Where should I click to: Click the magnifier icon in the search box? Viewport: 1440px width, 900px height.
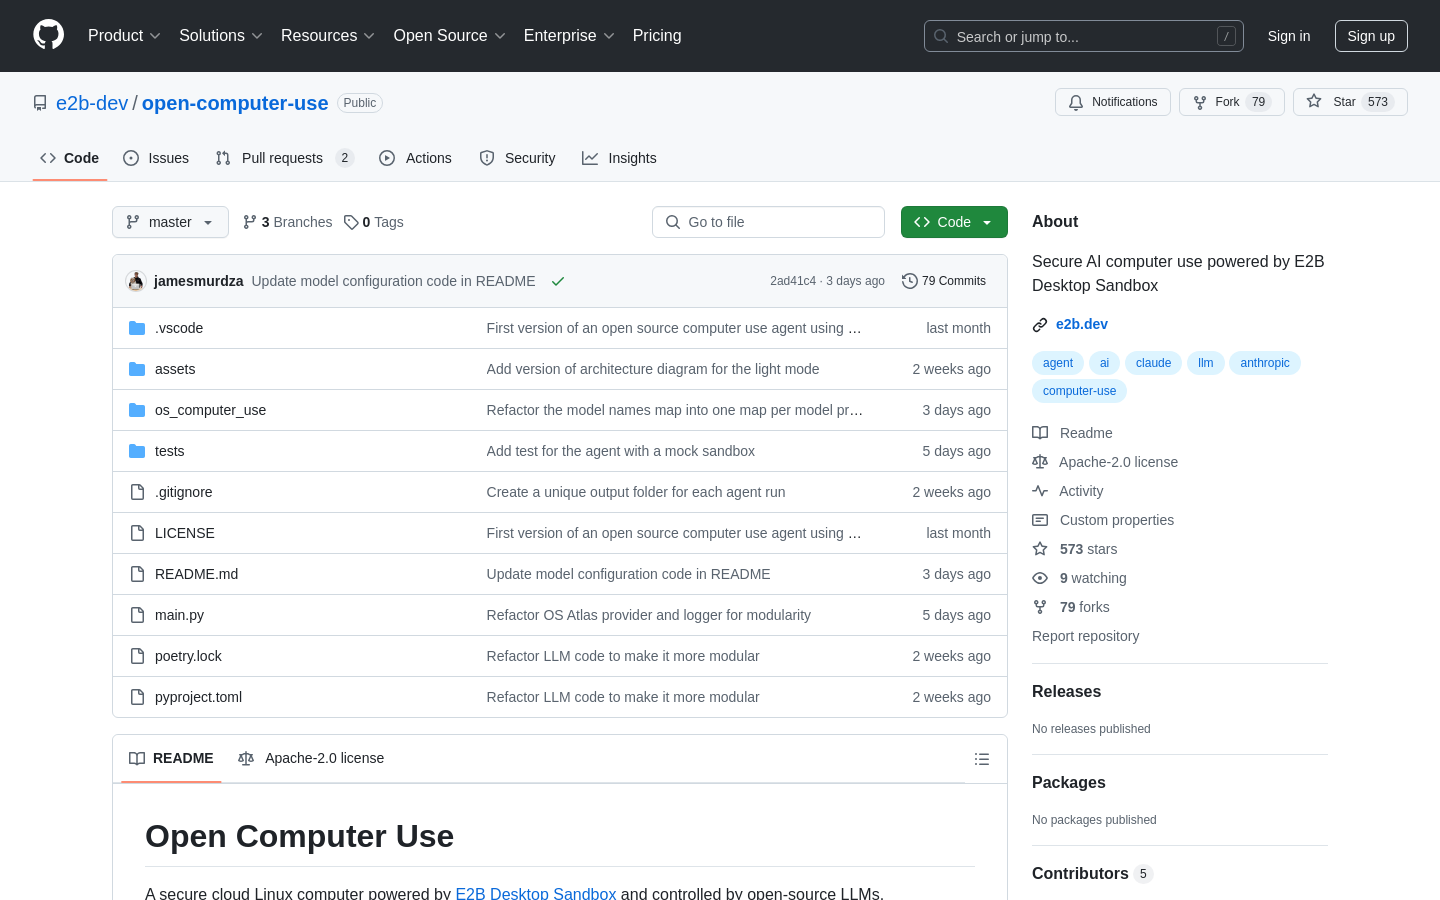[941, 36]
